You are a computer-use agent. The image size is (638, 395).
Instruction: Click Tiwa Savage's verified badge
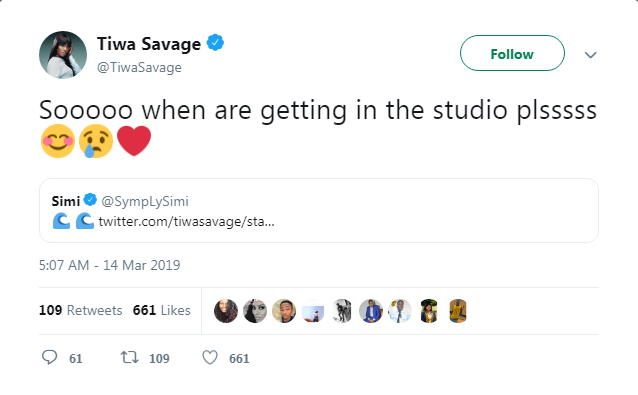point(215,43)
